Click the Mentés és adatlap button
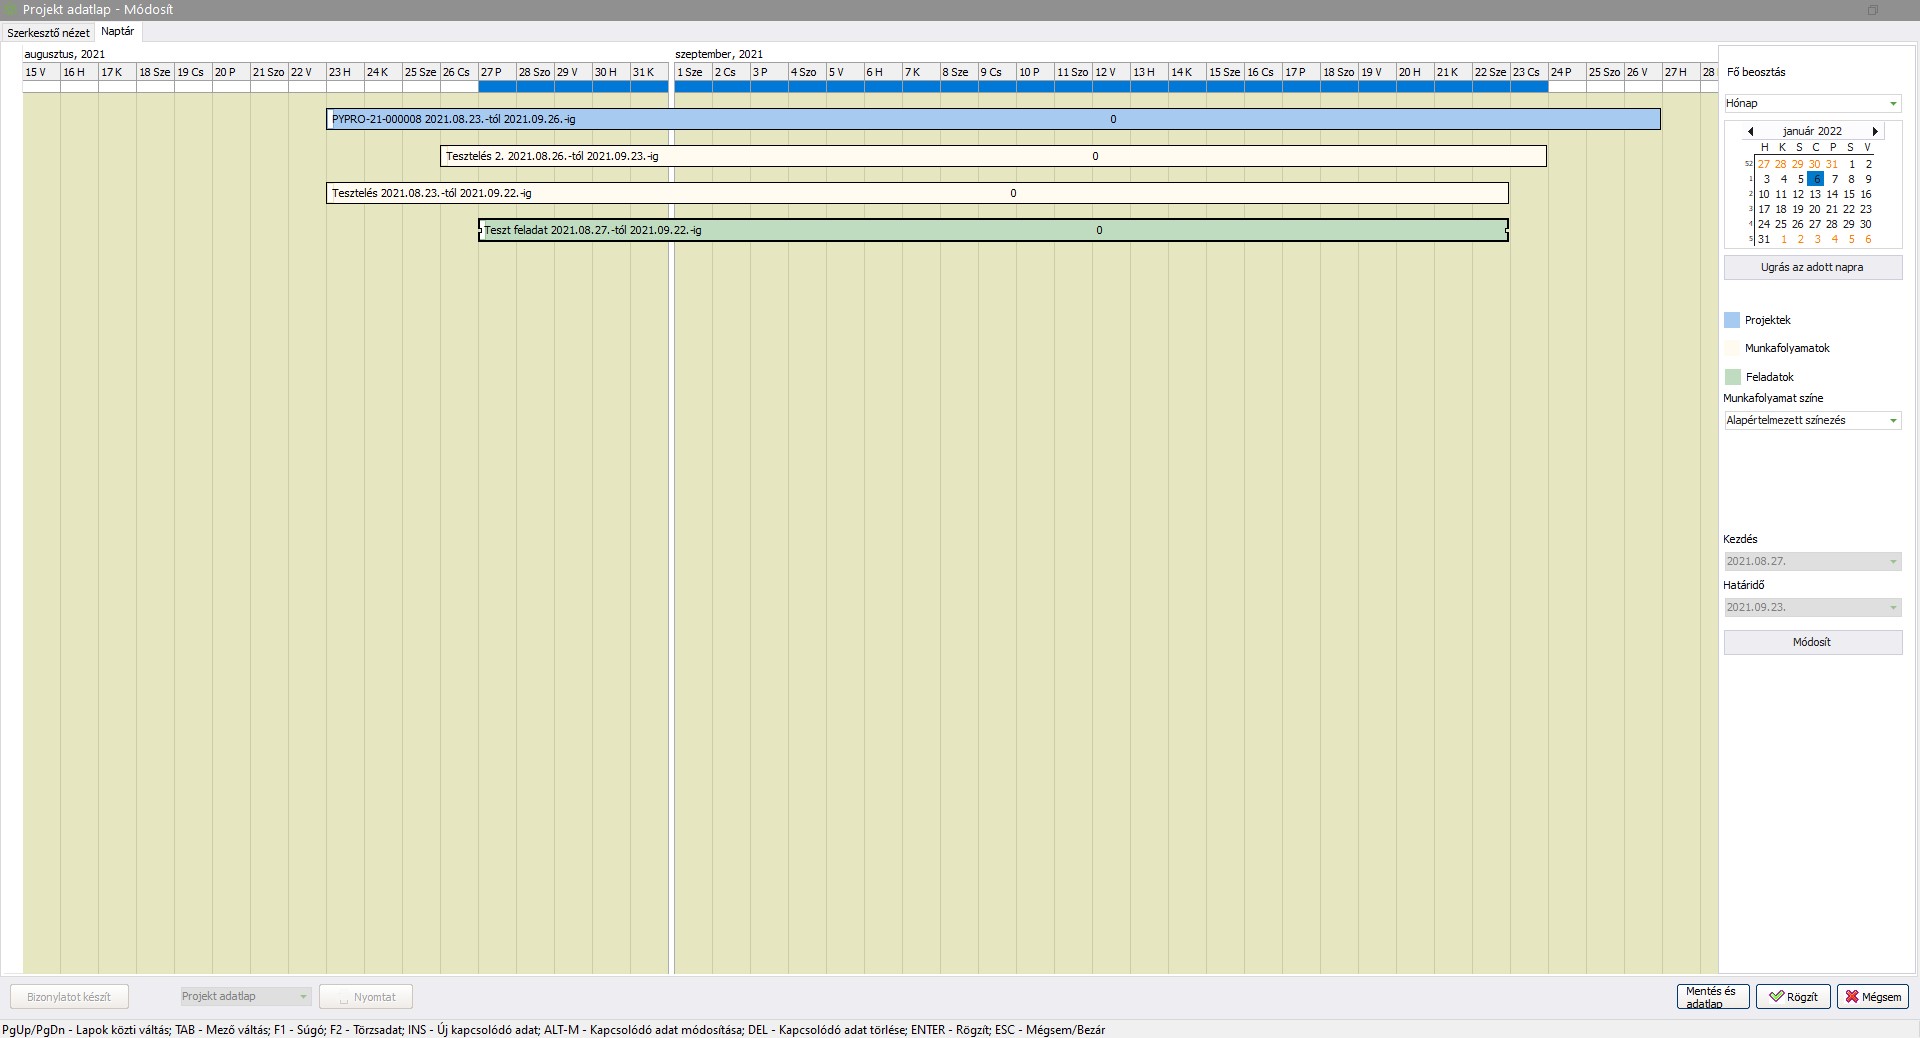Screen dimensions: 1920x1038 [x=1712, y=997]
